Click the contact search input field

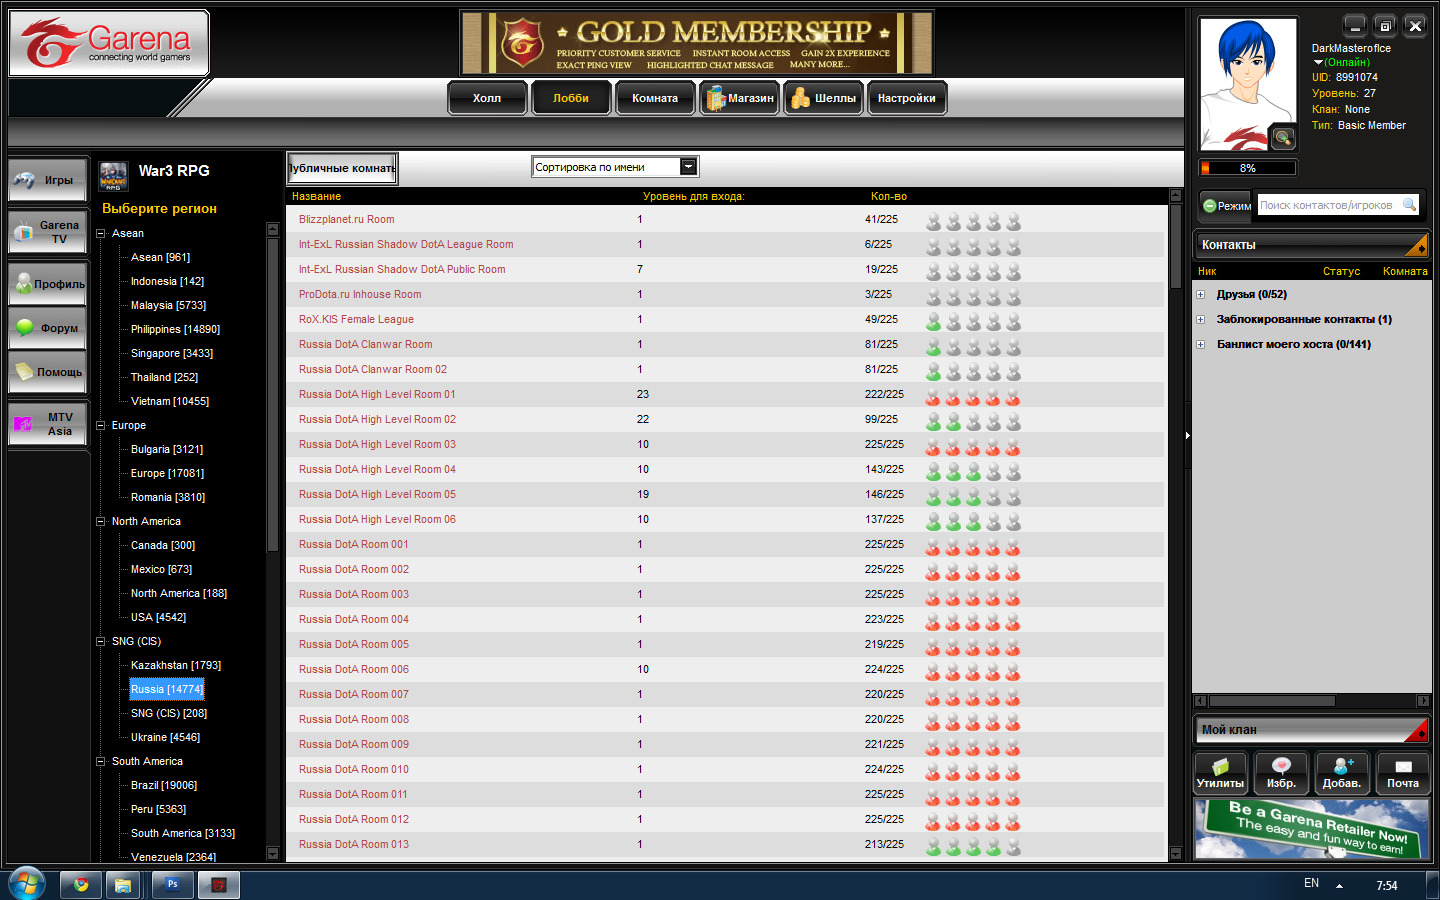point(1328,205)
